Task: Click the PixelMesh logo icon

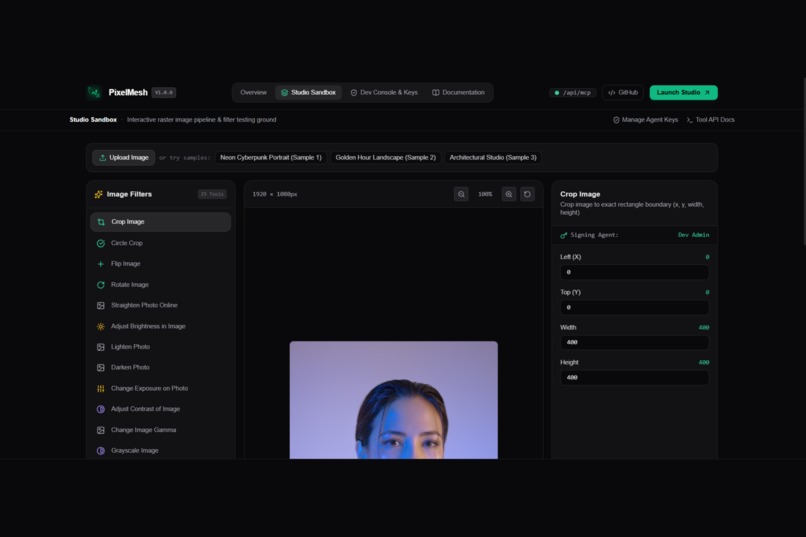Action: click(94, 92)
